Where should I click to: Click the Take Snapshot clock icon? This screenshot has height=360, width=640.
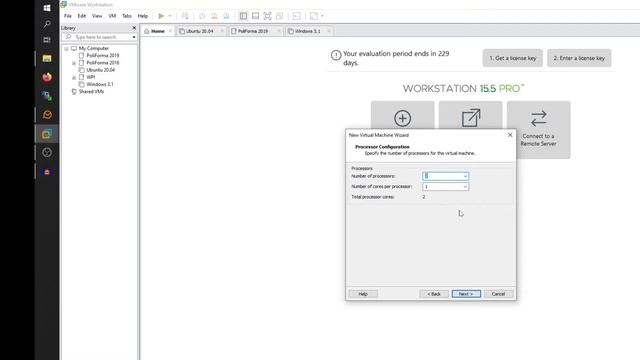(202, 16)
